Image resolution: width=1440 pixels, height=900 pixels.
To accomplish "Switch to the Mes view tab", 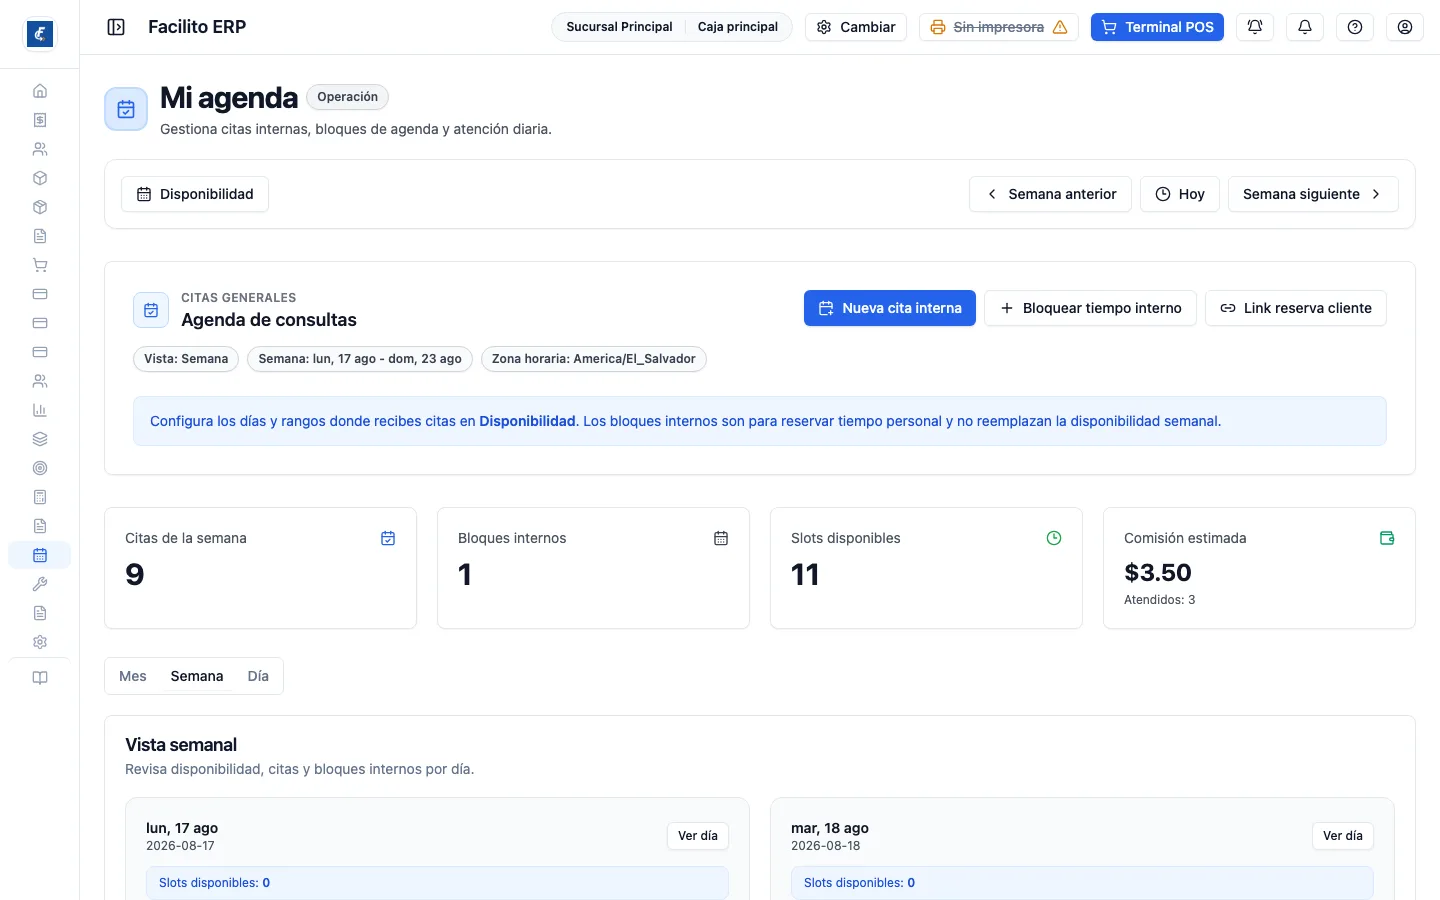I will pyautogui.click(x=133, y=676).
